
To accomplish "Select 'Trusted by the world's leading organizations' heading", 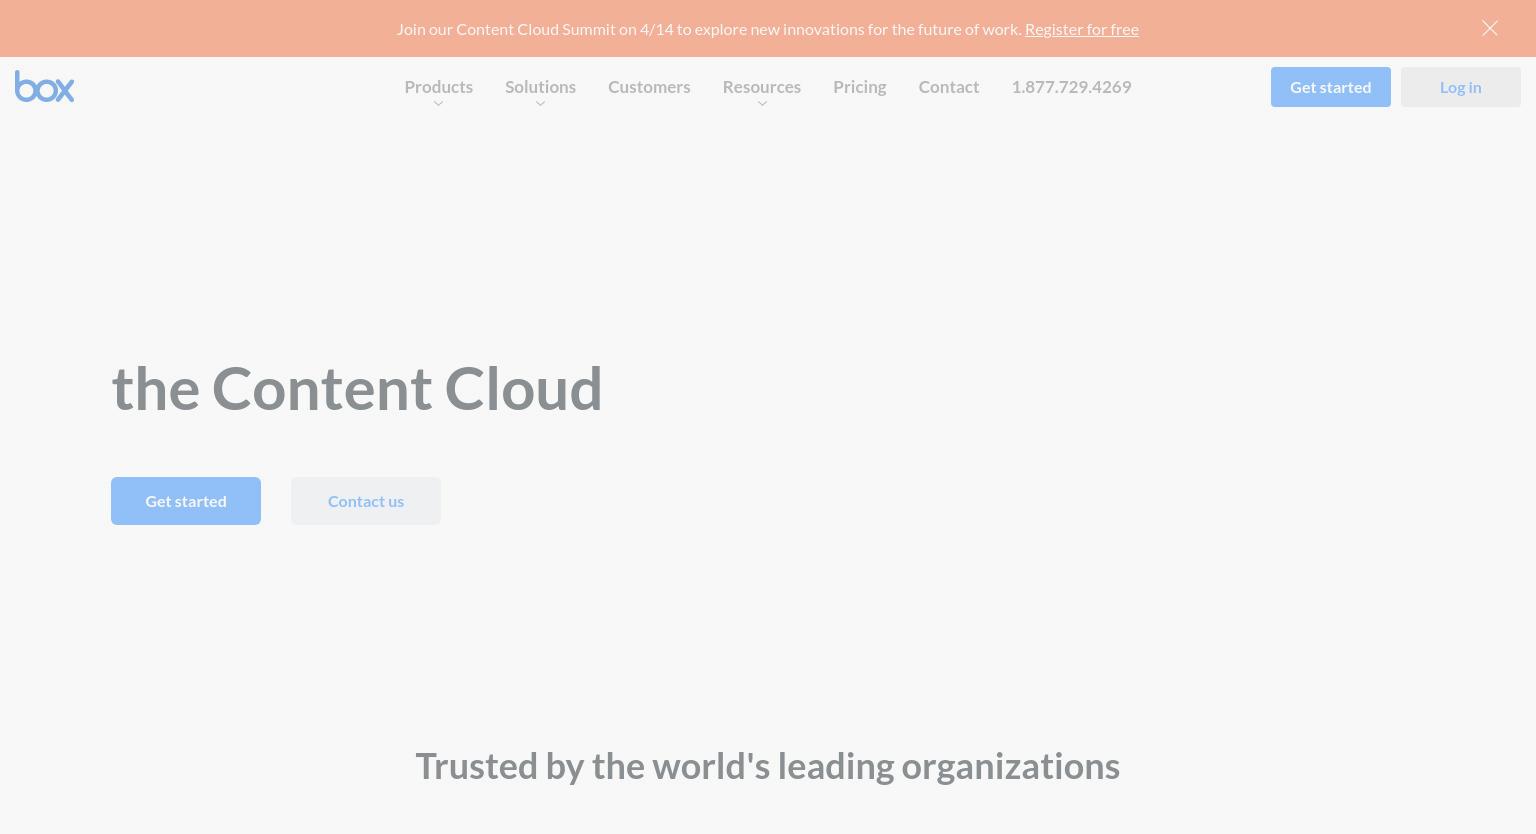I will coord(768,766).
